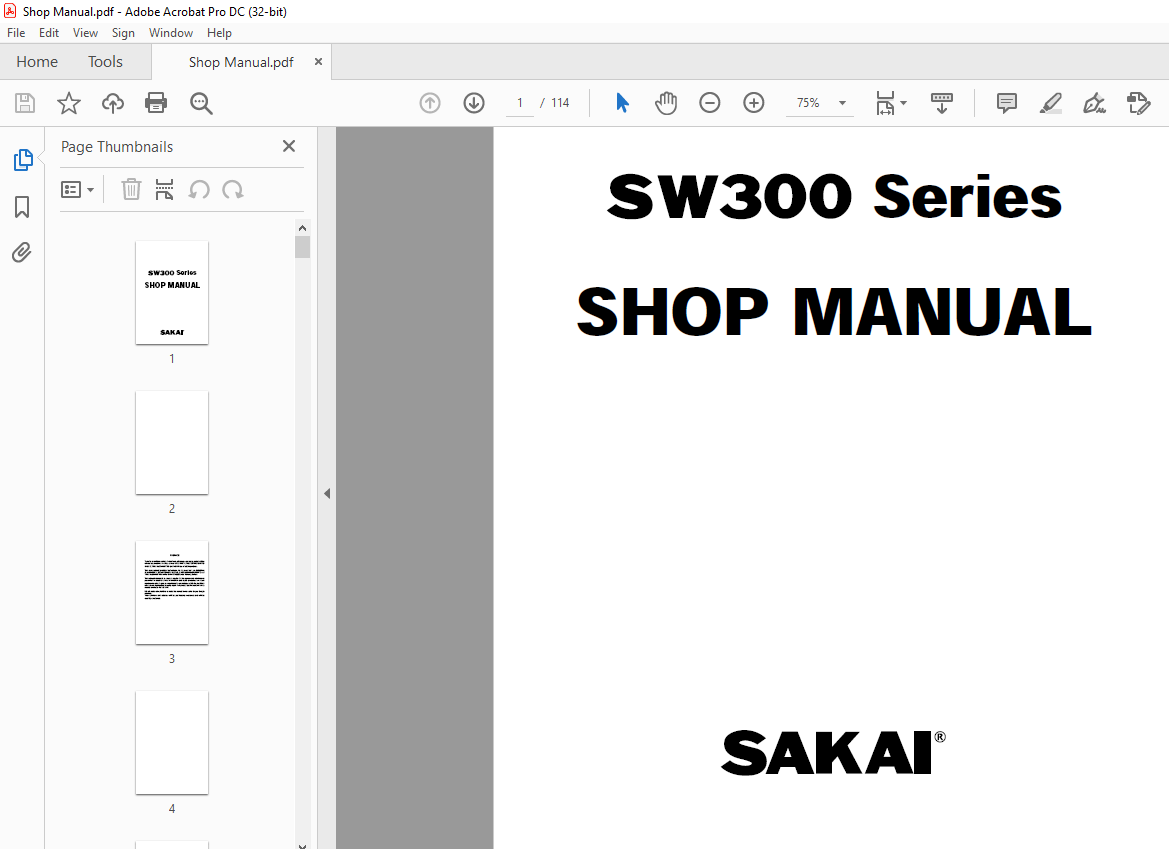Collapse the navigation pane arrow
Image resolution: width=1169 pixels, height=849 pixels.
327,493
